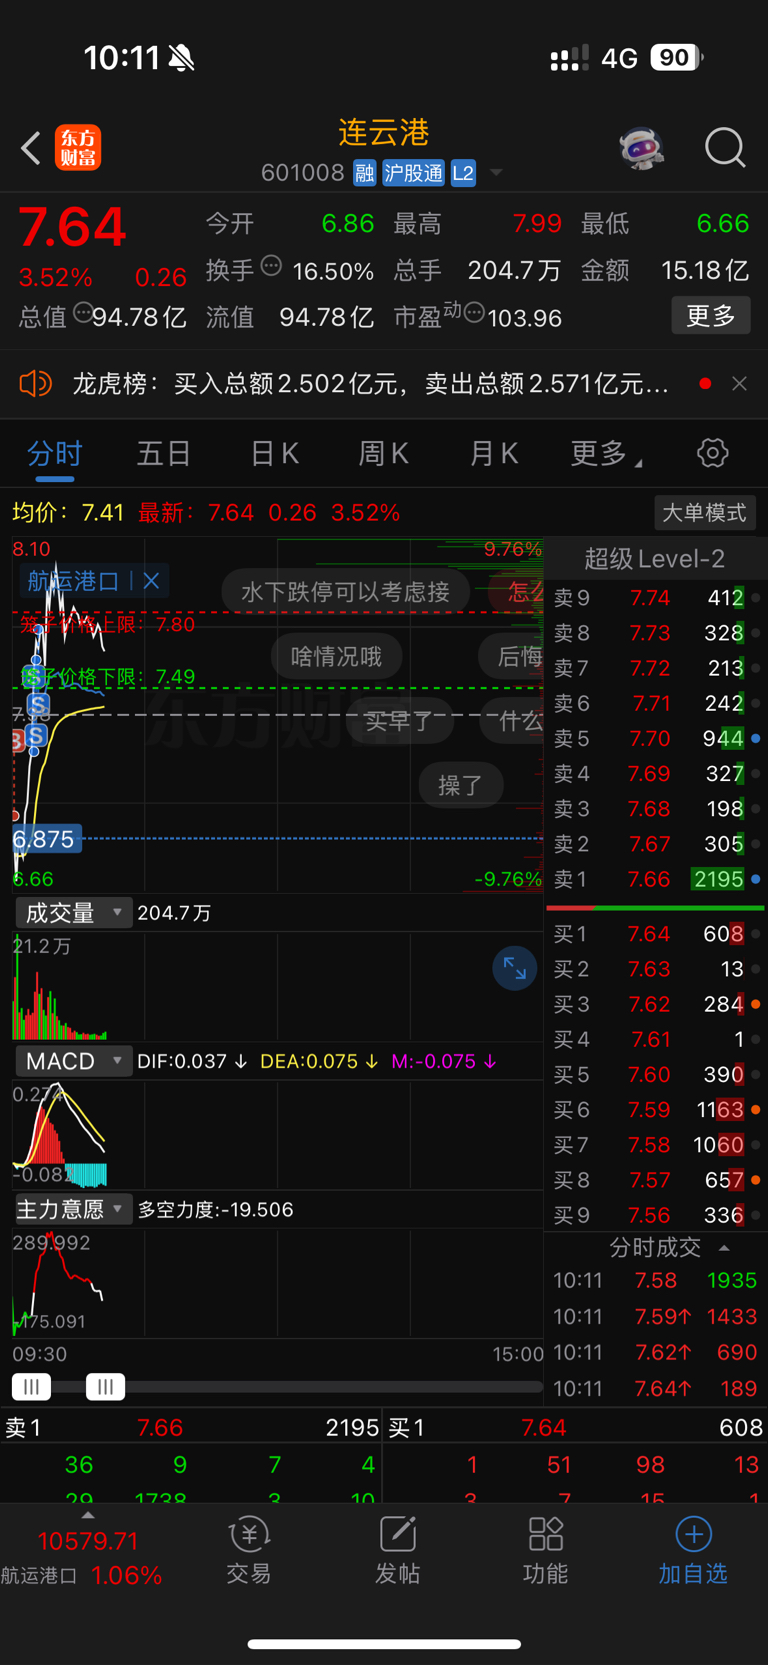Image resolution: width=769 pixels, height=1665 pixels.
Task: Open the 主力意愿 indicator dropdown
Action: point(73,1209)
